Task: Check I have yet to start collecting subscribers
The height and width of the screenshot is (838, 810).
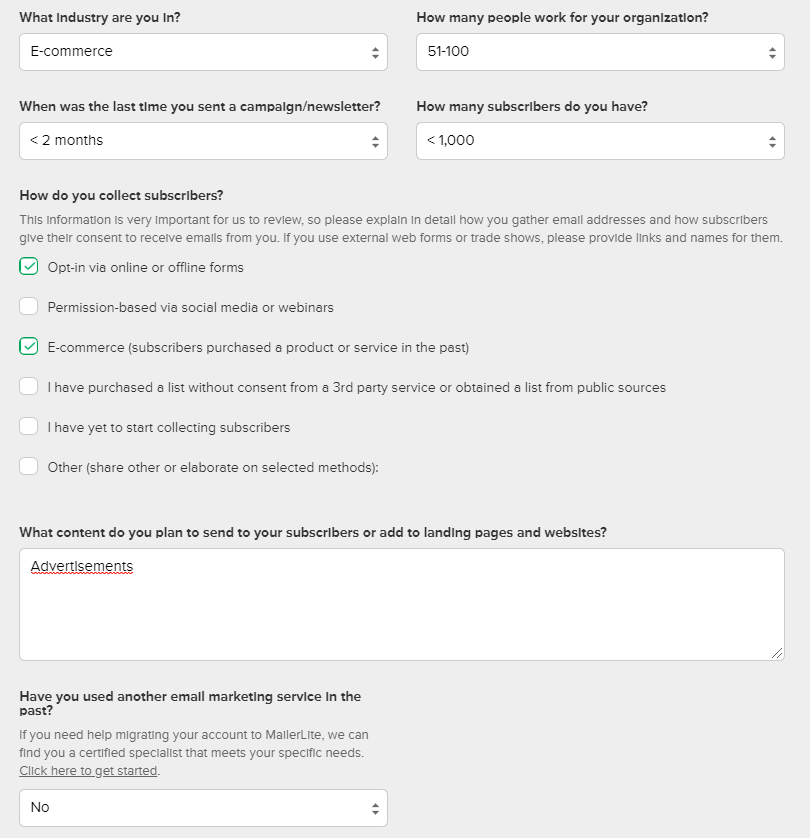Action: point(29,427)
